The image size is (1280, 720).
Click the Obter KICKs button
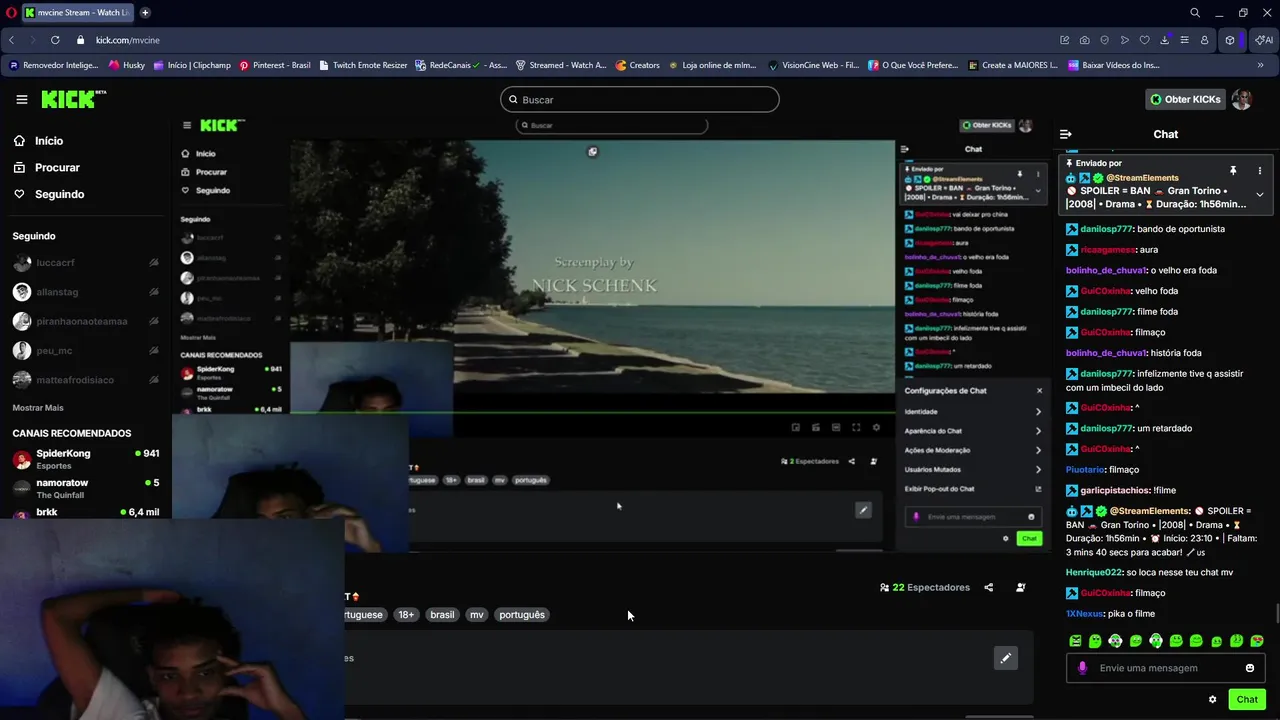1185,99
